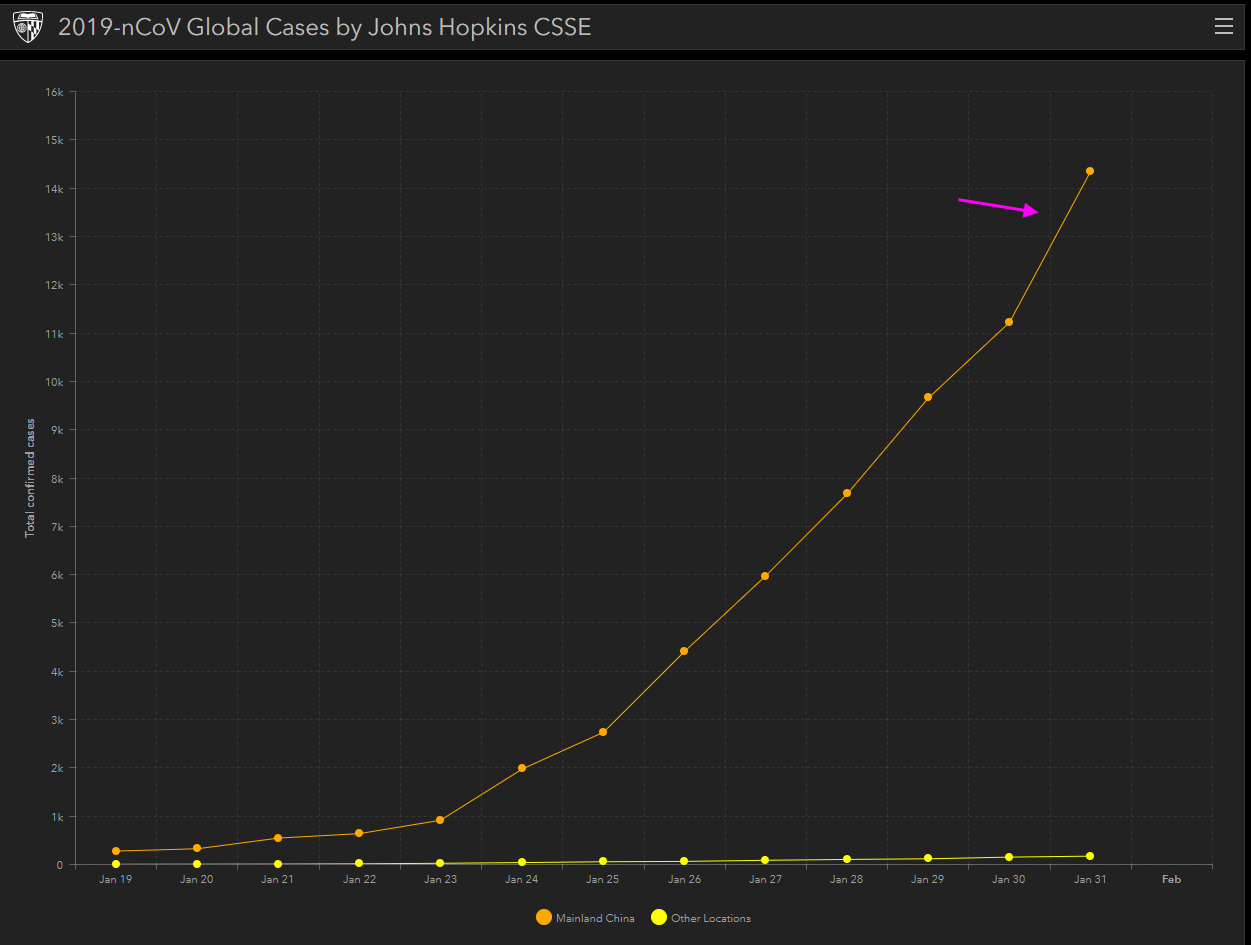Click the Feb label on the x-axis
Image resolution: width=1251 pixels, height=945 pixels.
coord(1171,880)
